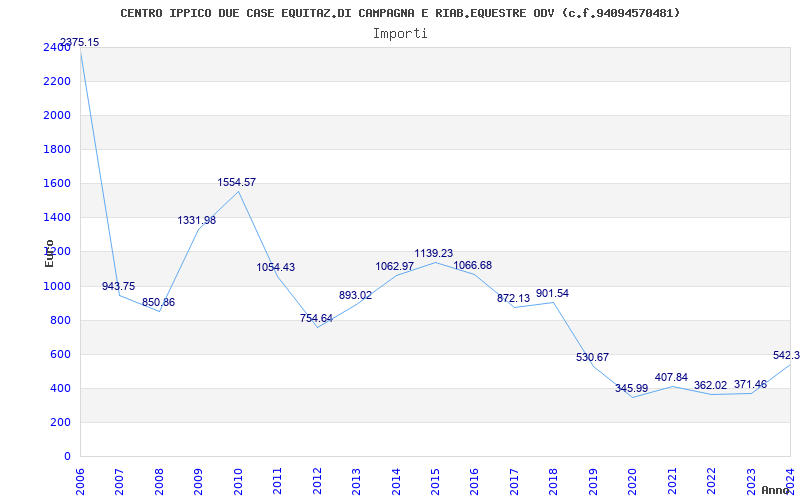This screenshot has width=800, height=500.
Task: Click the 400 y-axis tick label
Action: (x=61, y=388)
